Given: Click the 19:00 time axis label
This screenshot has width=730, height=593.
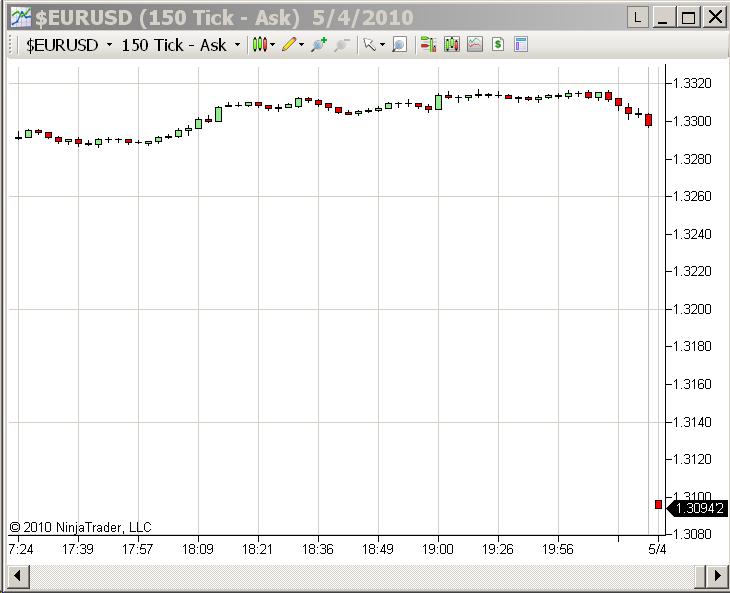Looking at the screenshot, I should click(x=438, y=549).
